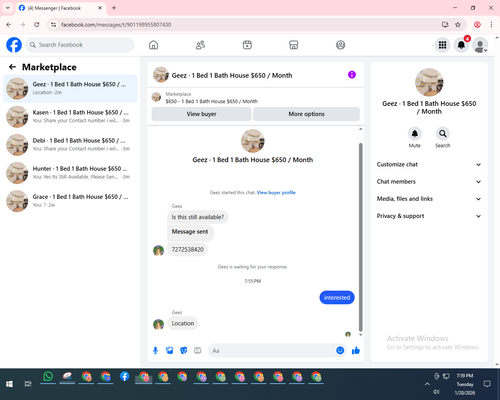Open the menu grid icon
This screenshot has height=400, width=500.
442,45
